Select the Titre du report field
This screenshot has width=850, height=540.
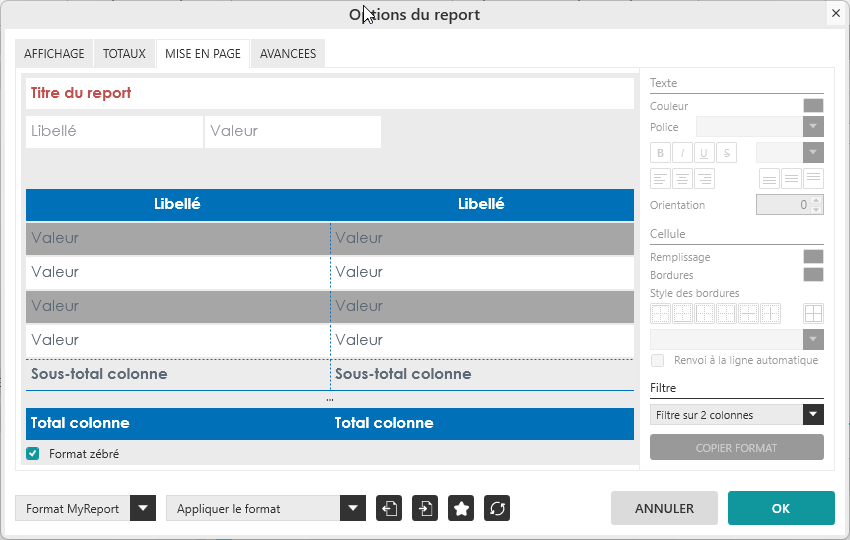coord(330,93)
